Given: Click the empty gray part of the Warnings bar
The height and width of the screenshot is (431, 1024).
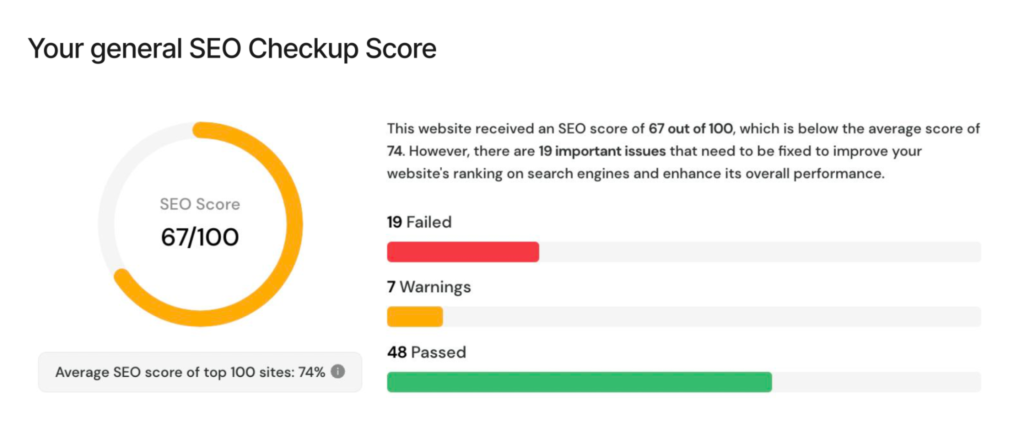Looking at the screenshot, I should pos(712,317).
